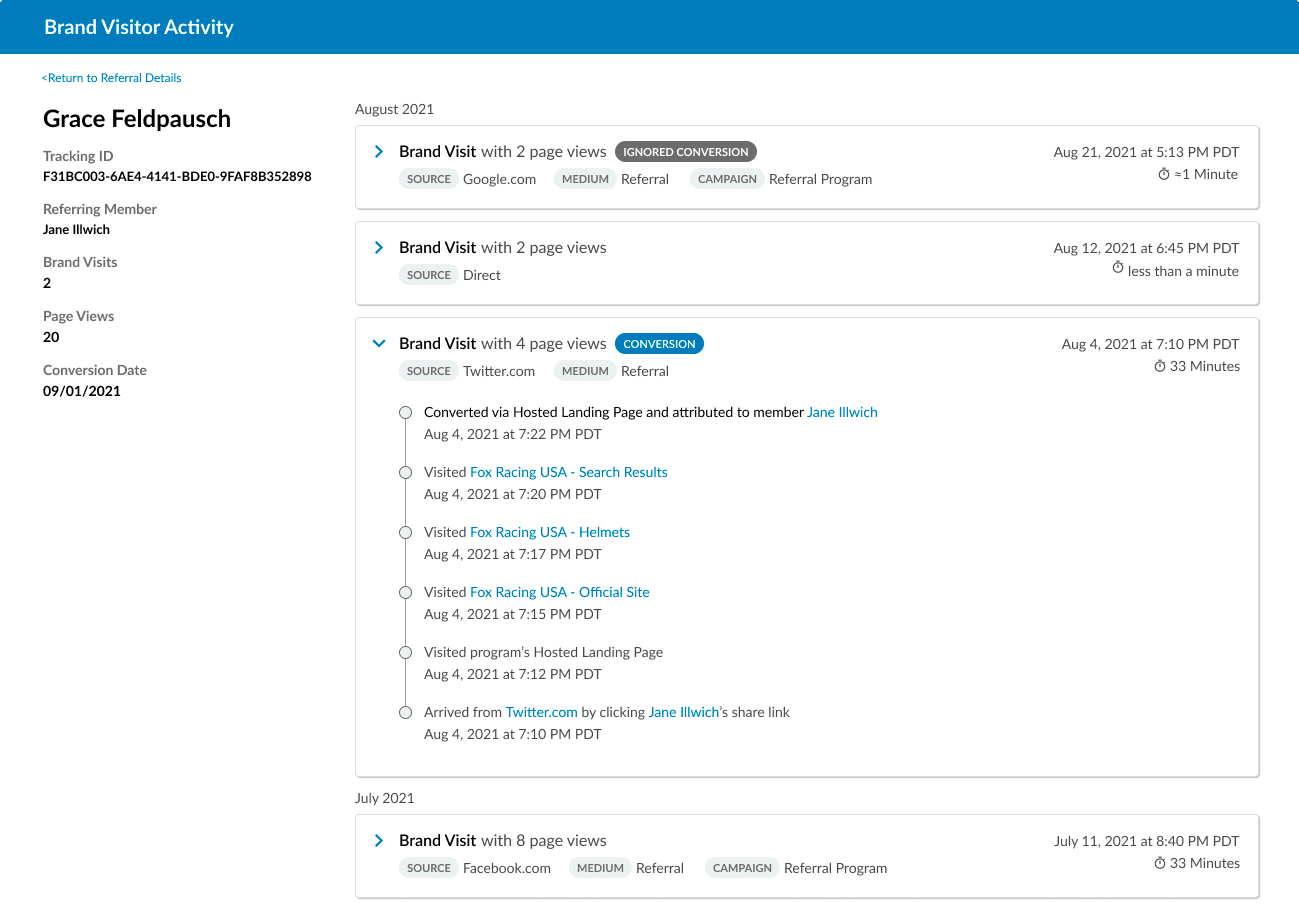Image resolution: width=1299 pixels, height=907 pixels.
Task: Click the Page Views value 20
Action: pos(51,337)
